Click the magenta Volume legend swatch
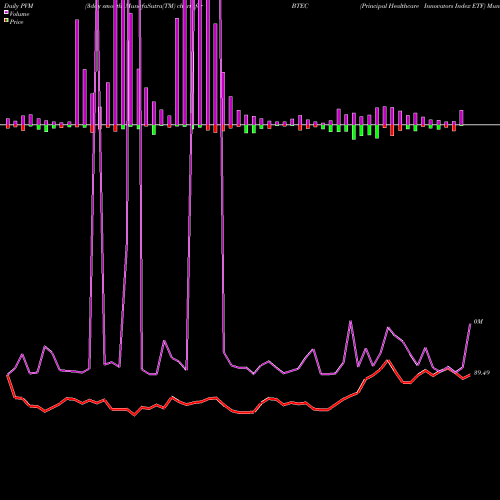 [6, 12]
